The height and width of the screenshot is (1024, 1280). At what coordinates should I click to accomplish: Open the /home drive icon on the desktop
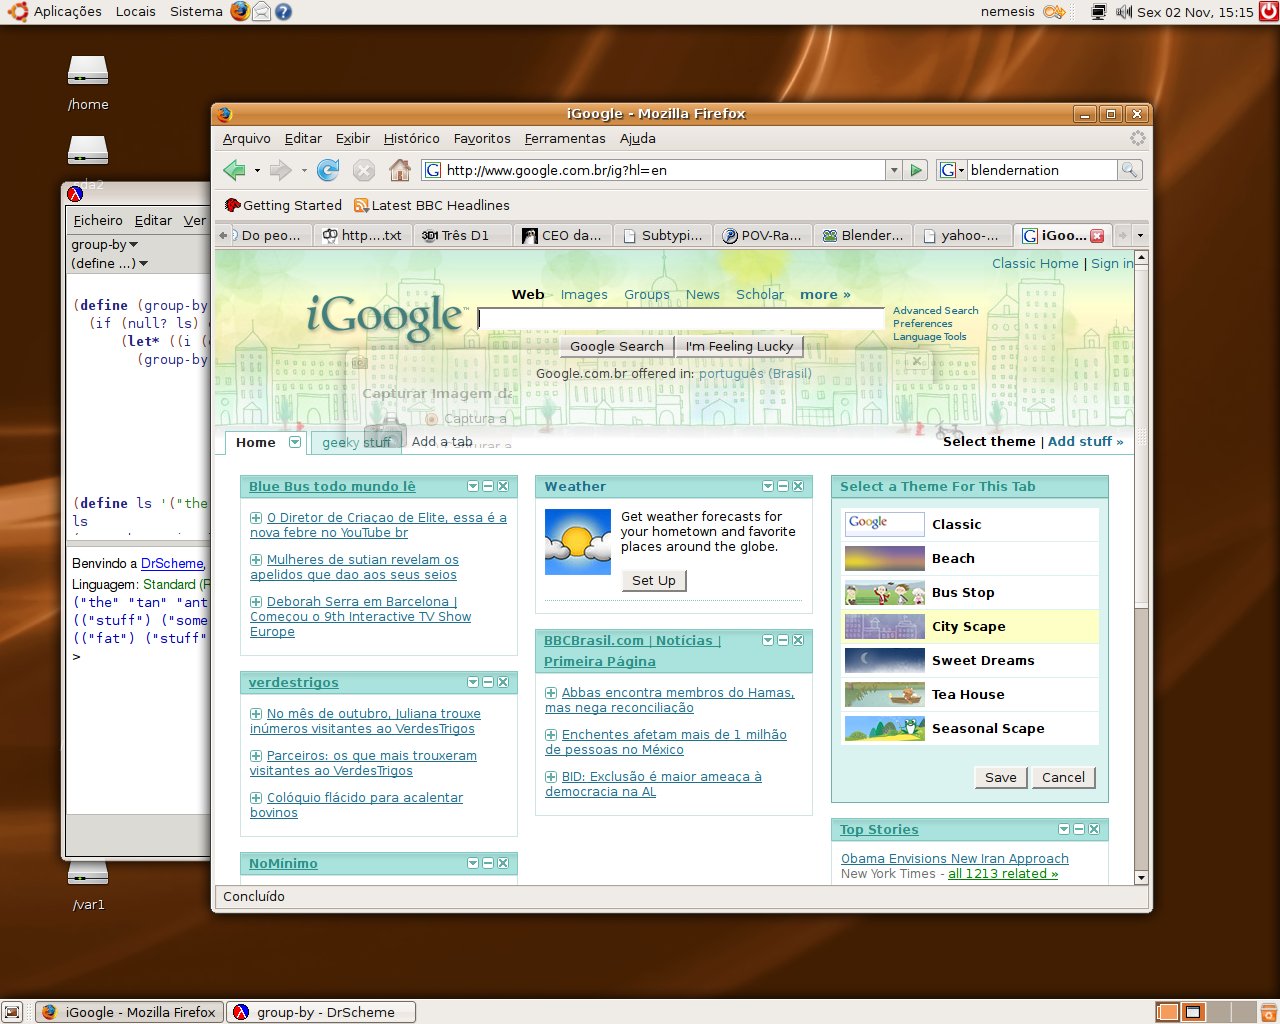tap(88, 72)
